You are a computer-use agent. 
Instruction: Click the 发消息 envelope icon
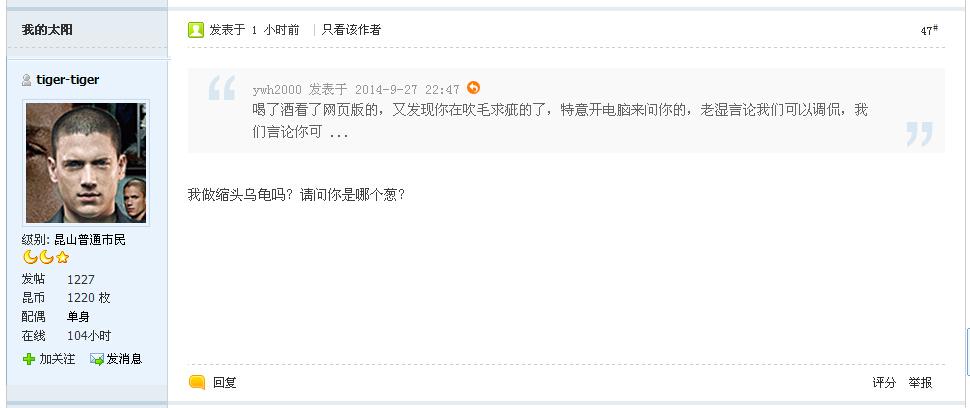pyautogui.click(x=96, y=359)
